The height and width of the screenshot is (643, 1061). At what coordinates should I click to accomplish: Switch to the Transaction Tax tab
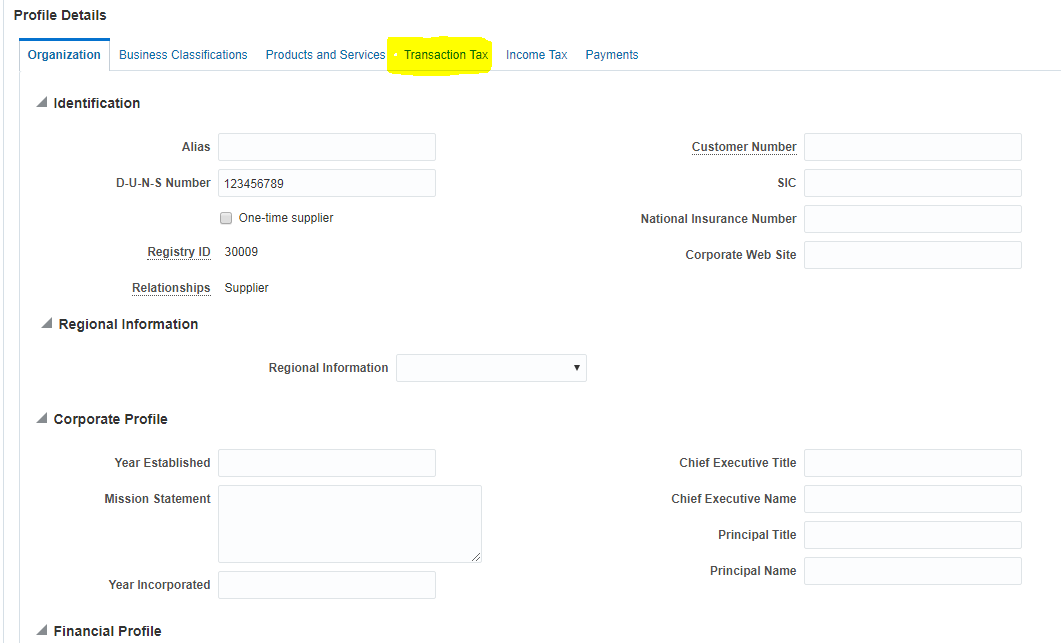point(445,54)
